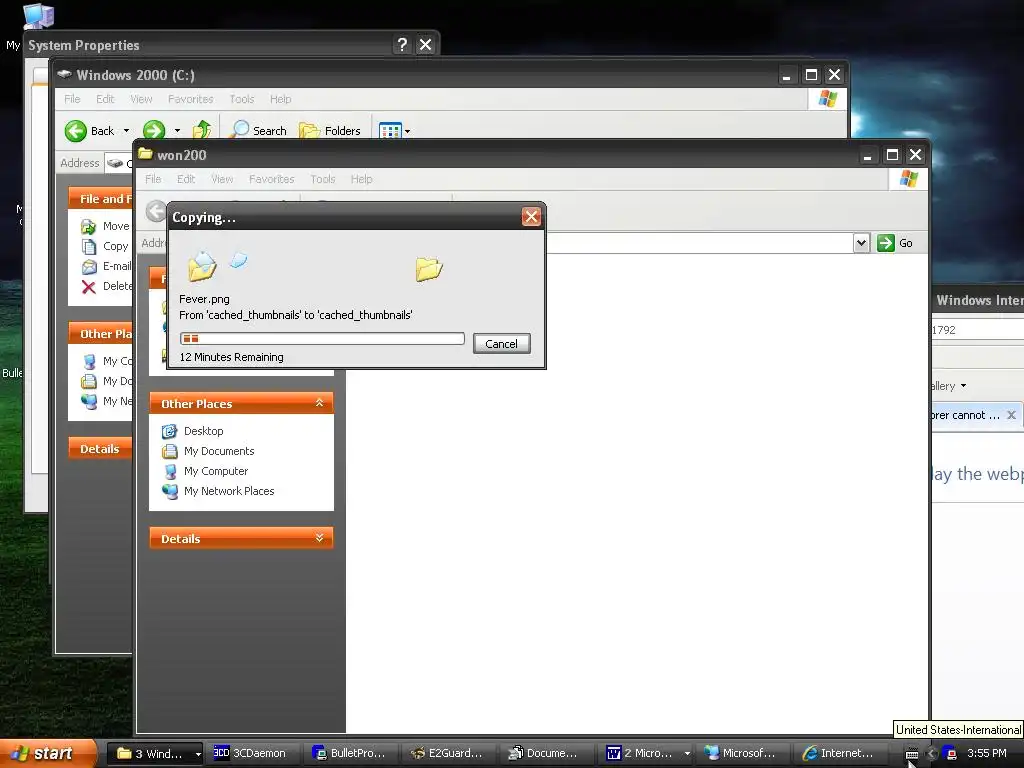Open File menu in Windows 2000 (C:) window
This screenshot has height=768, width=1024.
click(72, 99)
